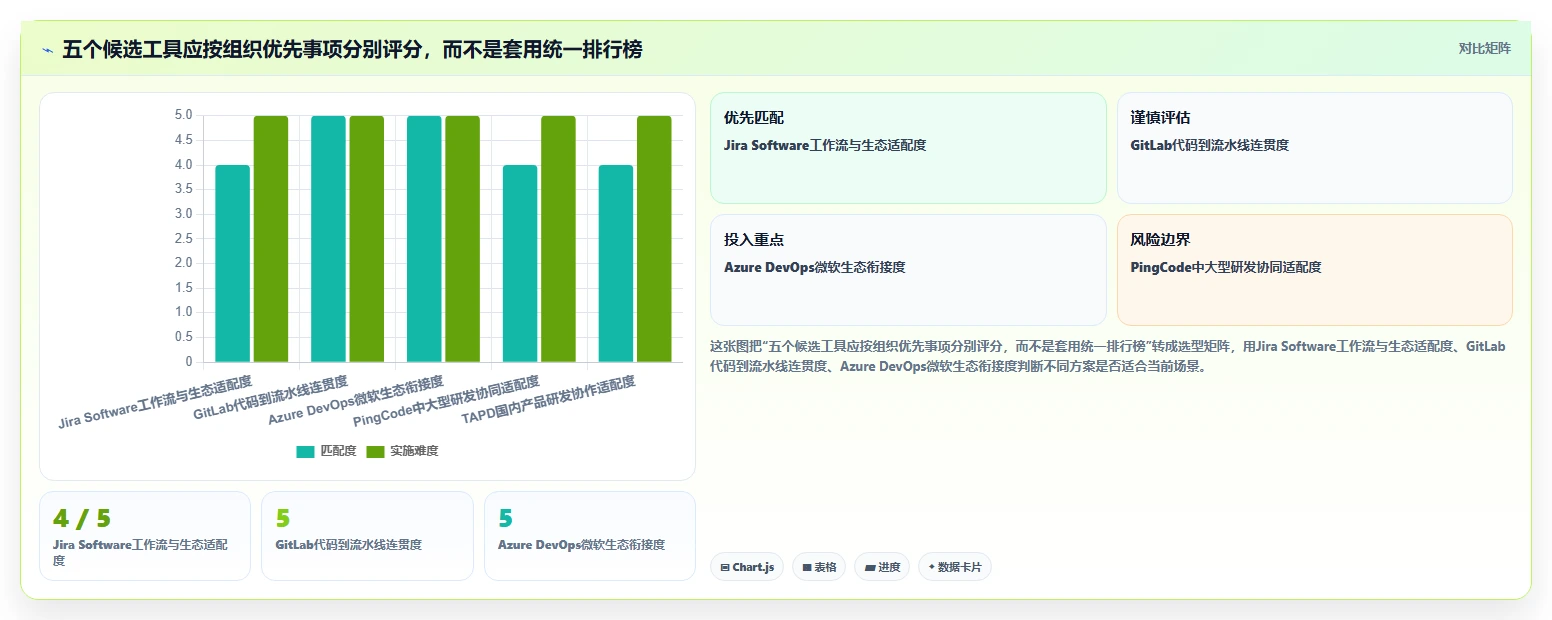The width and height of the screenshot is (1552, 620).
Task: Click the green 实施难度 legend color box
Action: (x=375, y=452)
